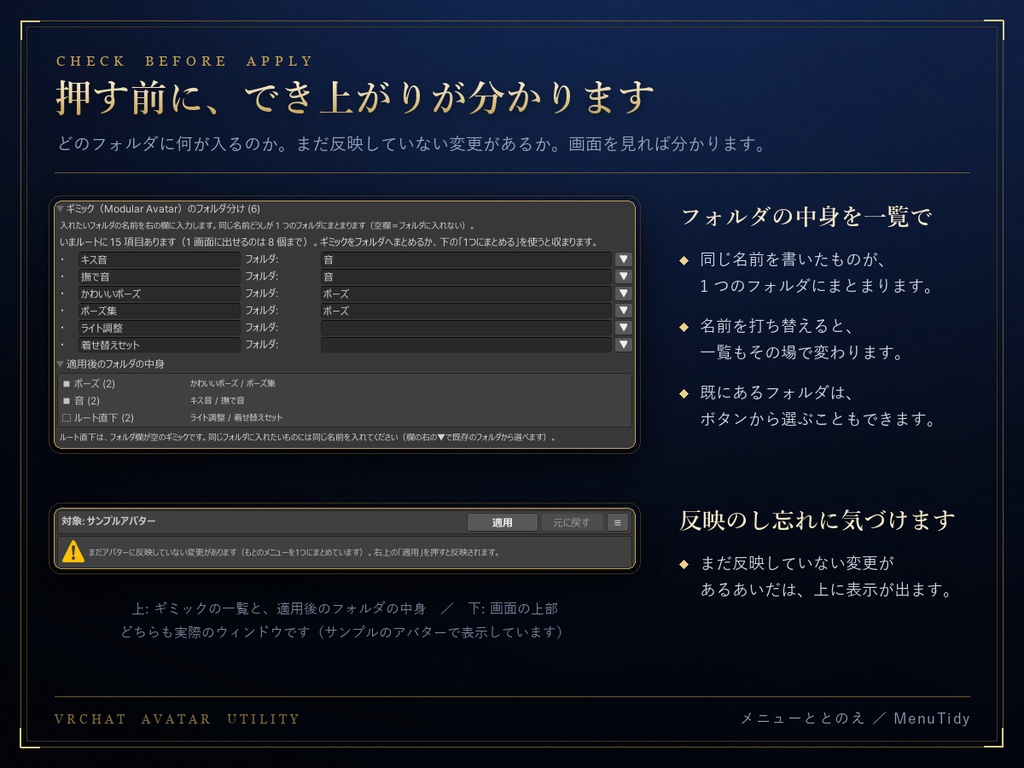
Task: Click the 元に戻す revert button
Action: [571, 522]
